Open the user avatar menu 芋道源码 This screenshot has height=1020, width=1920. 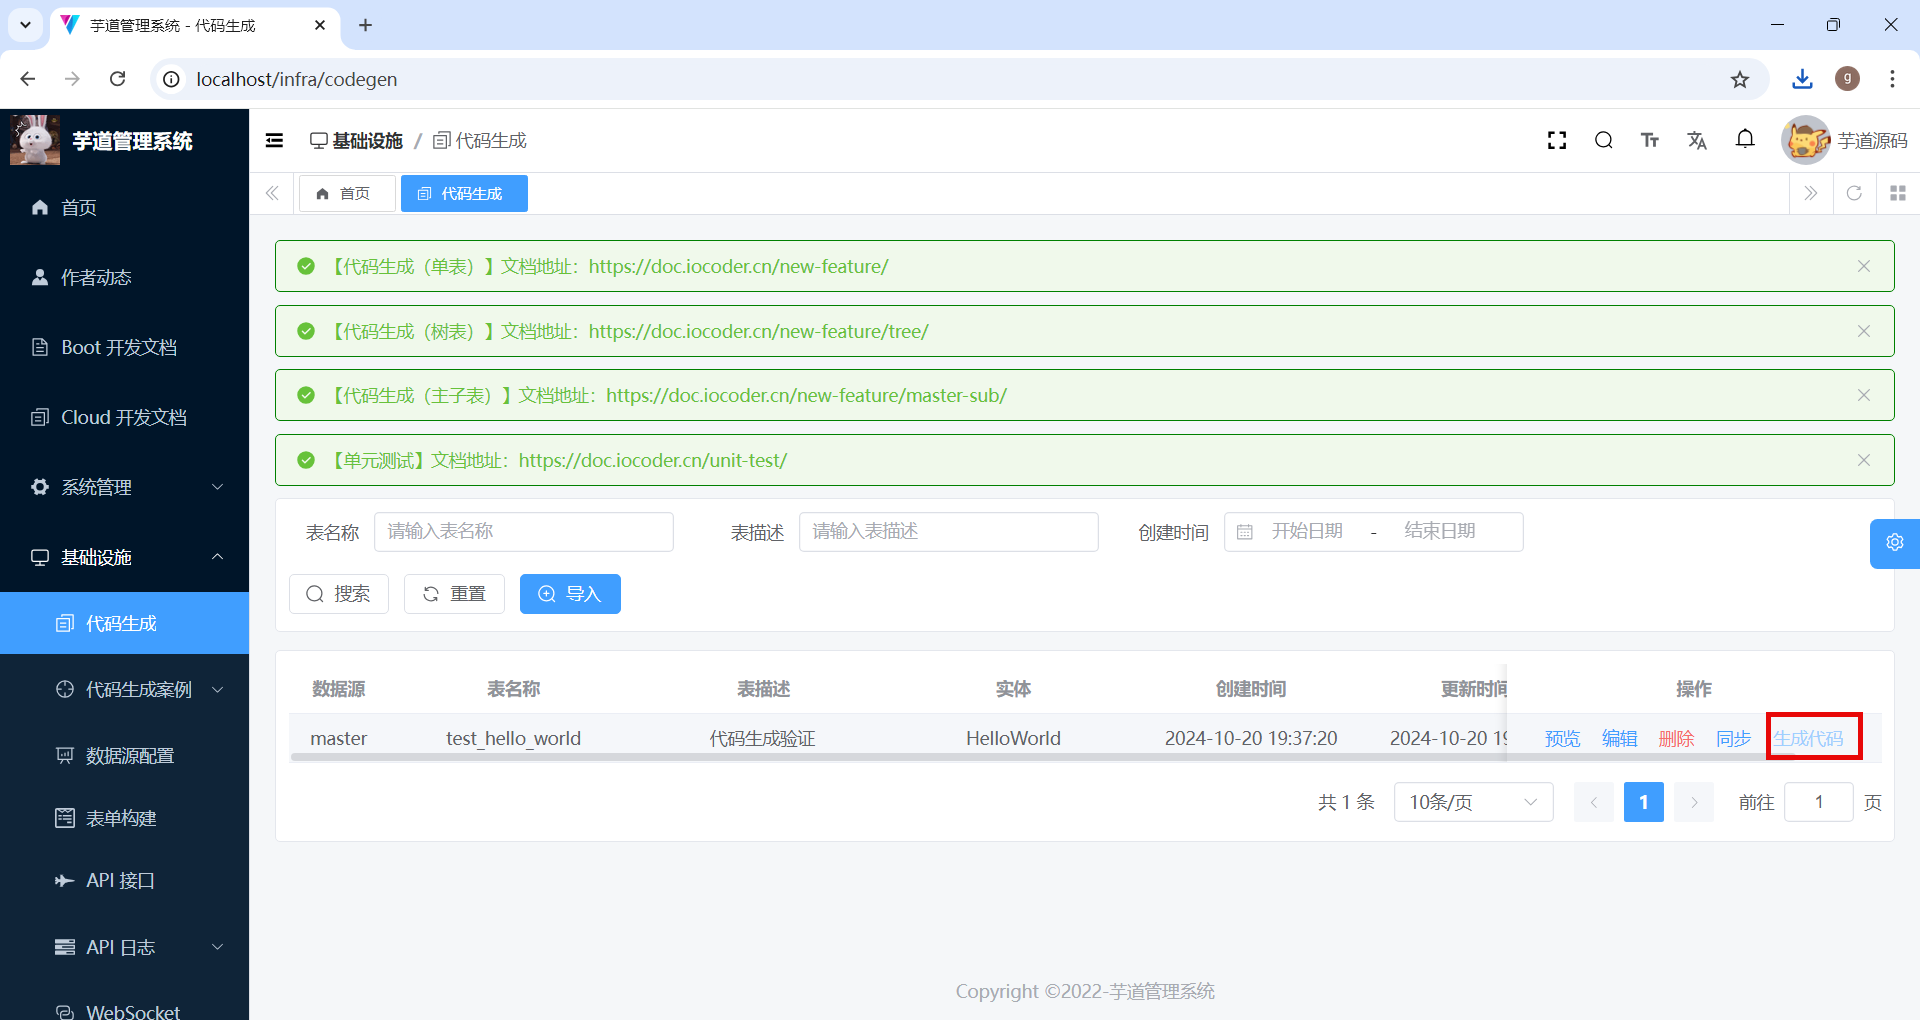[1845, 141]
